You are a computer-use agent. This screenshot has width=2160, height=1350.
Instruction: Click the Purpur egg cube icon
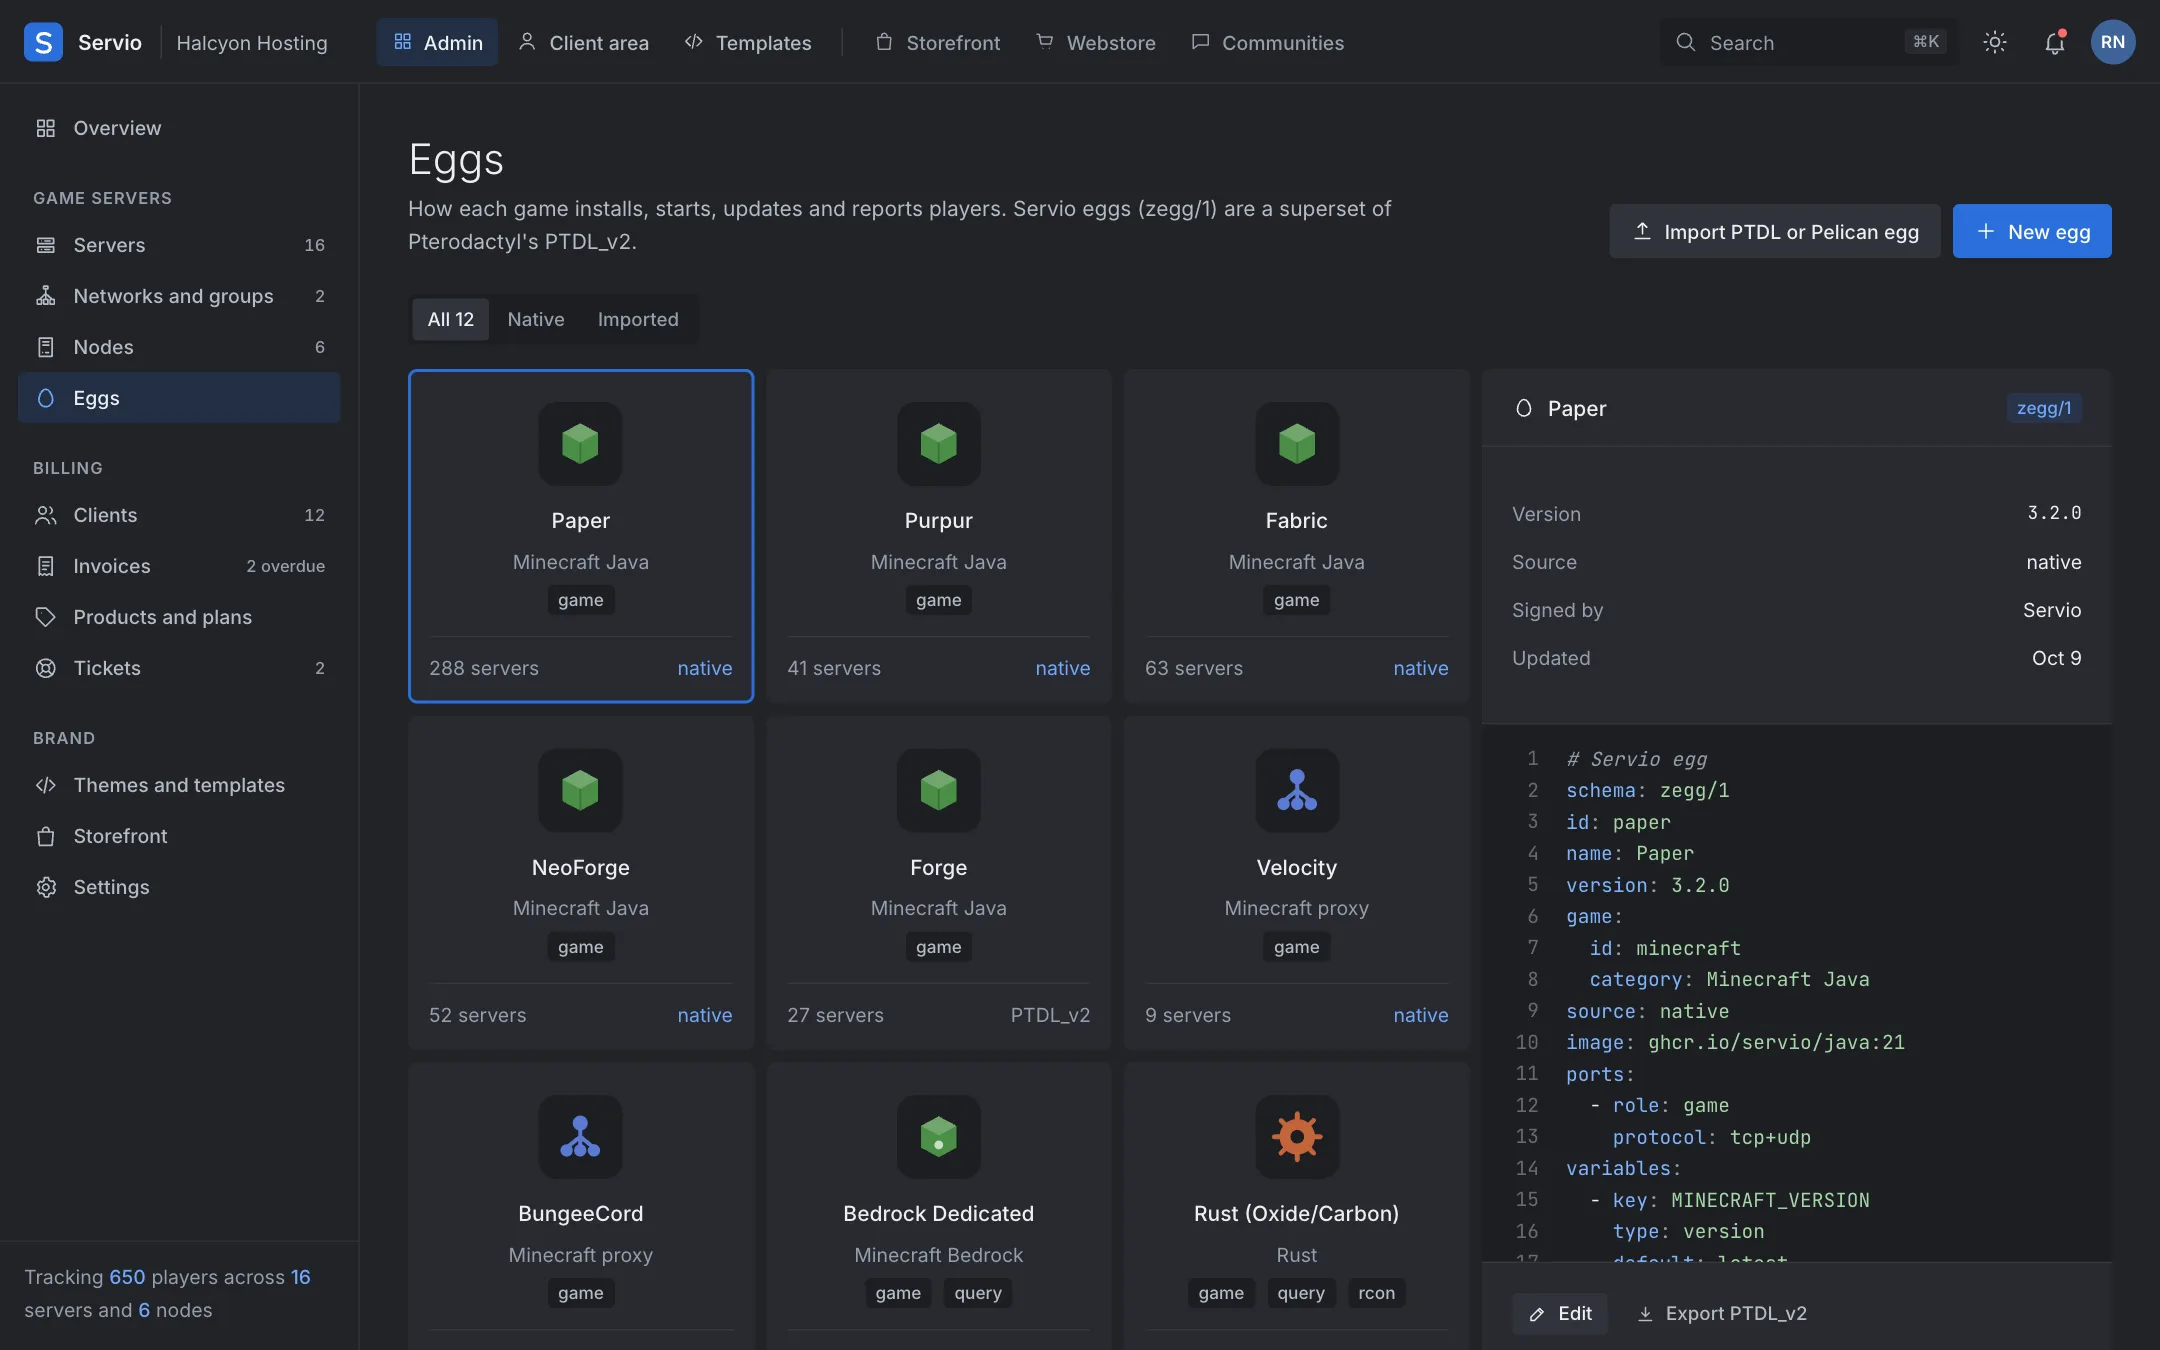click(x=938, y=444)
